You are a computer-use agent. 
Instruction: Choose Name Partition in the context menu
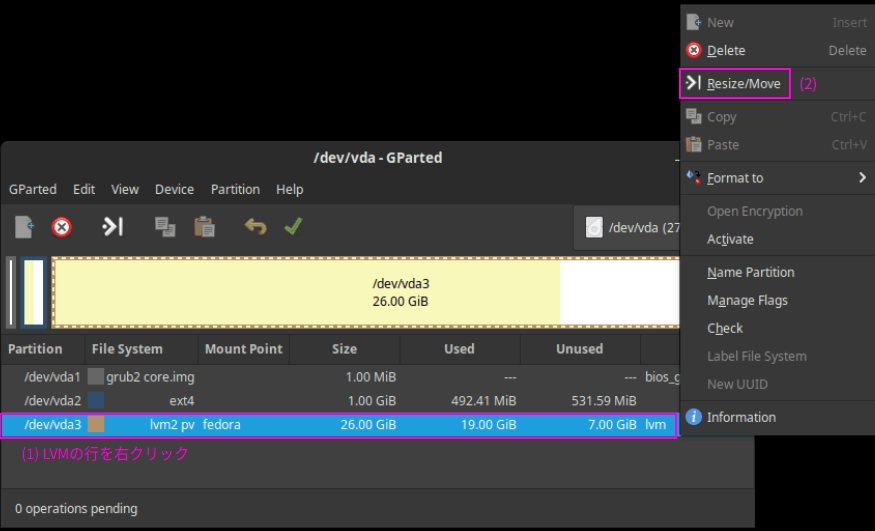point(777,273)
